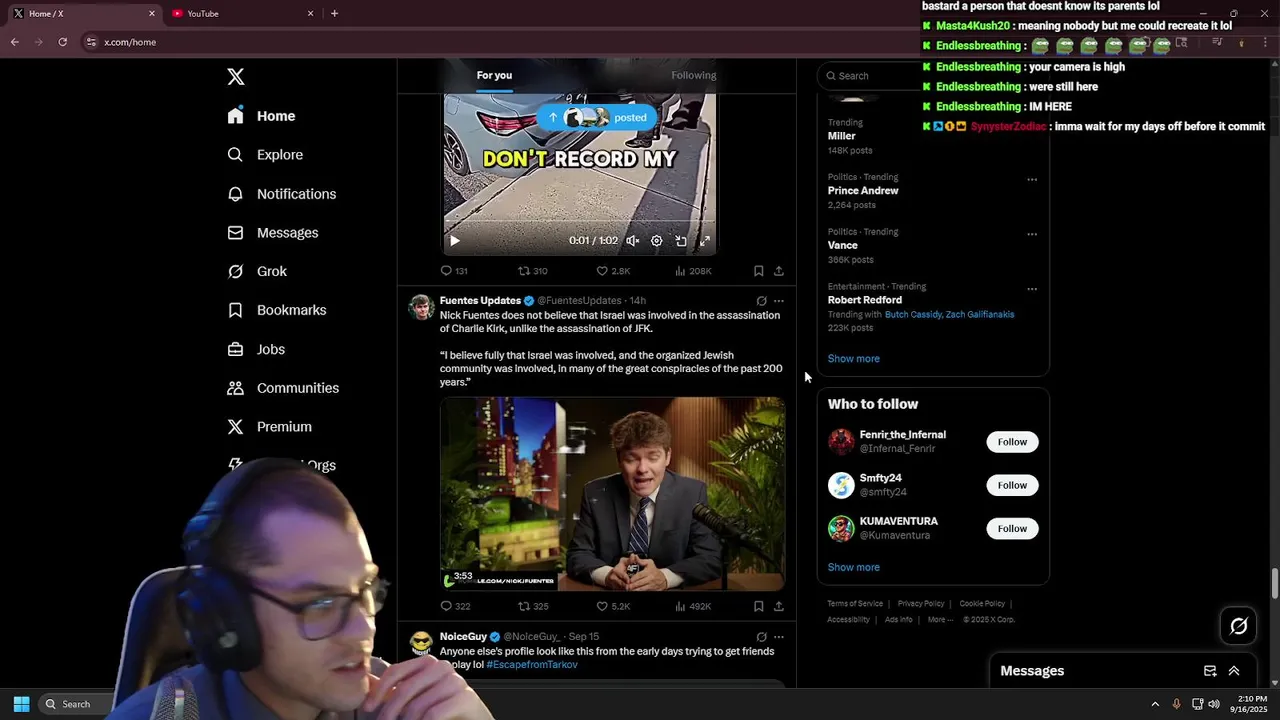Viewport: 1280px width, 720px height.
Task: Click Grok explain icon on NoiceGuy post
Action: [761, 637]
